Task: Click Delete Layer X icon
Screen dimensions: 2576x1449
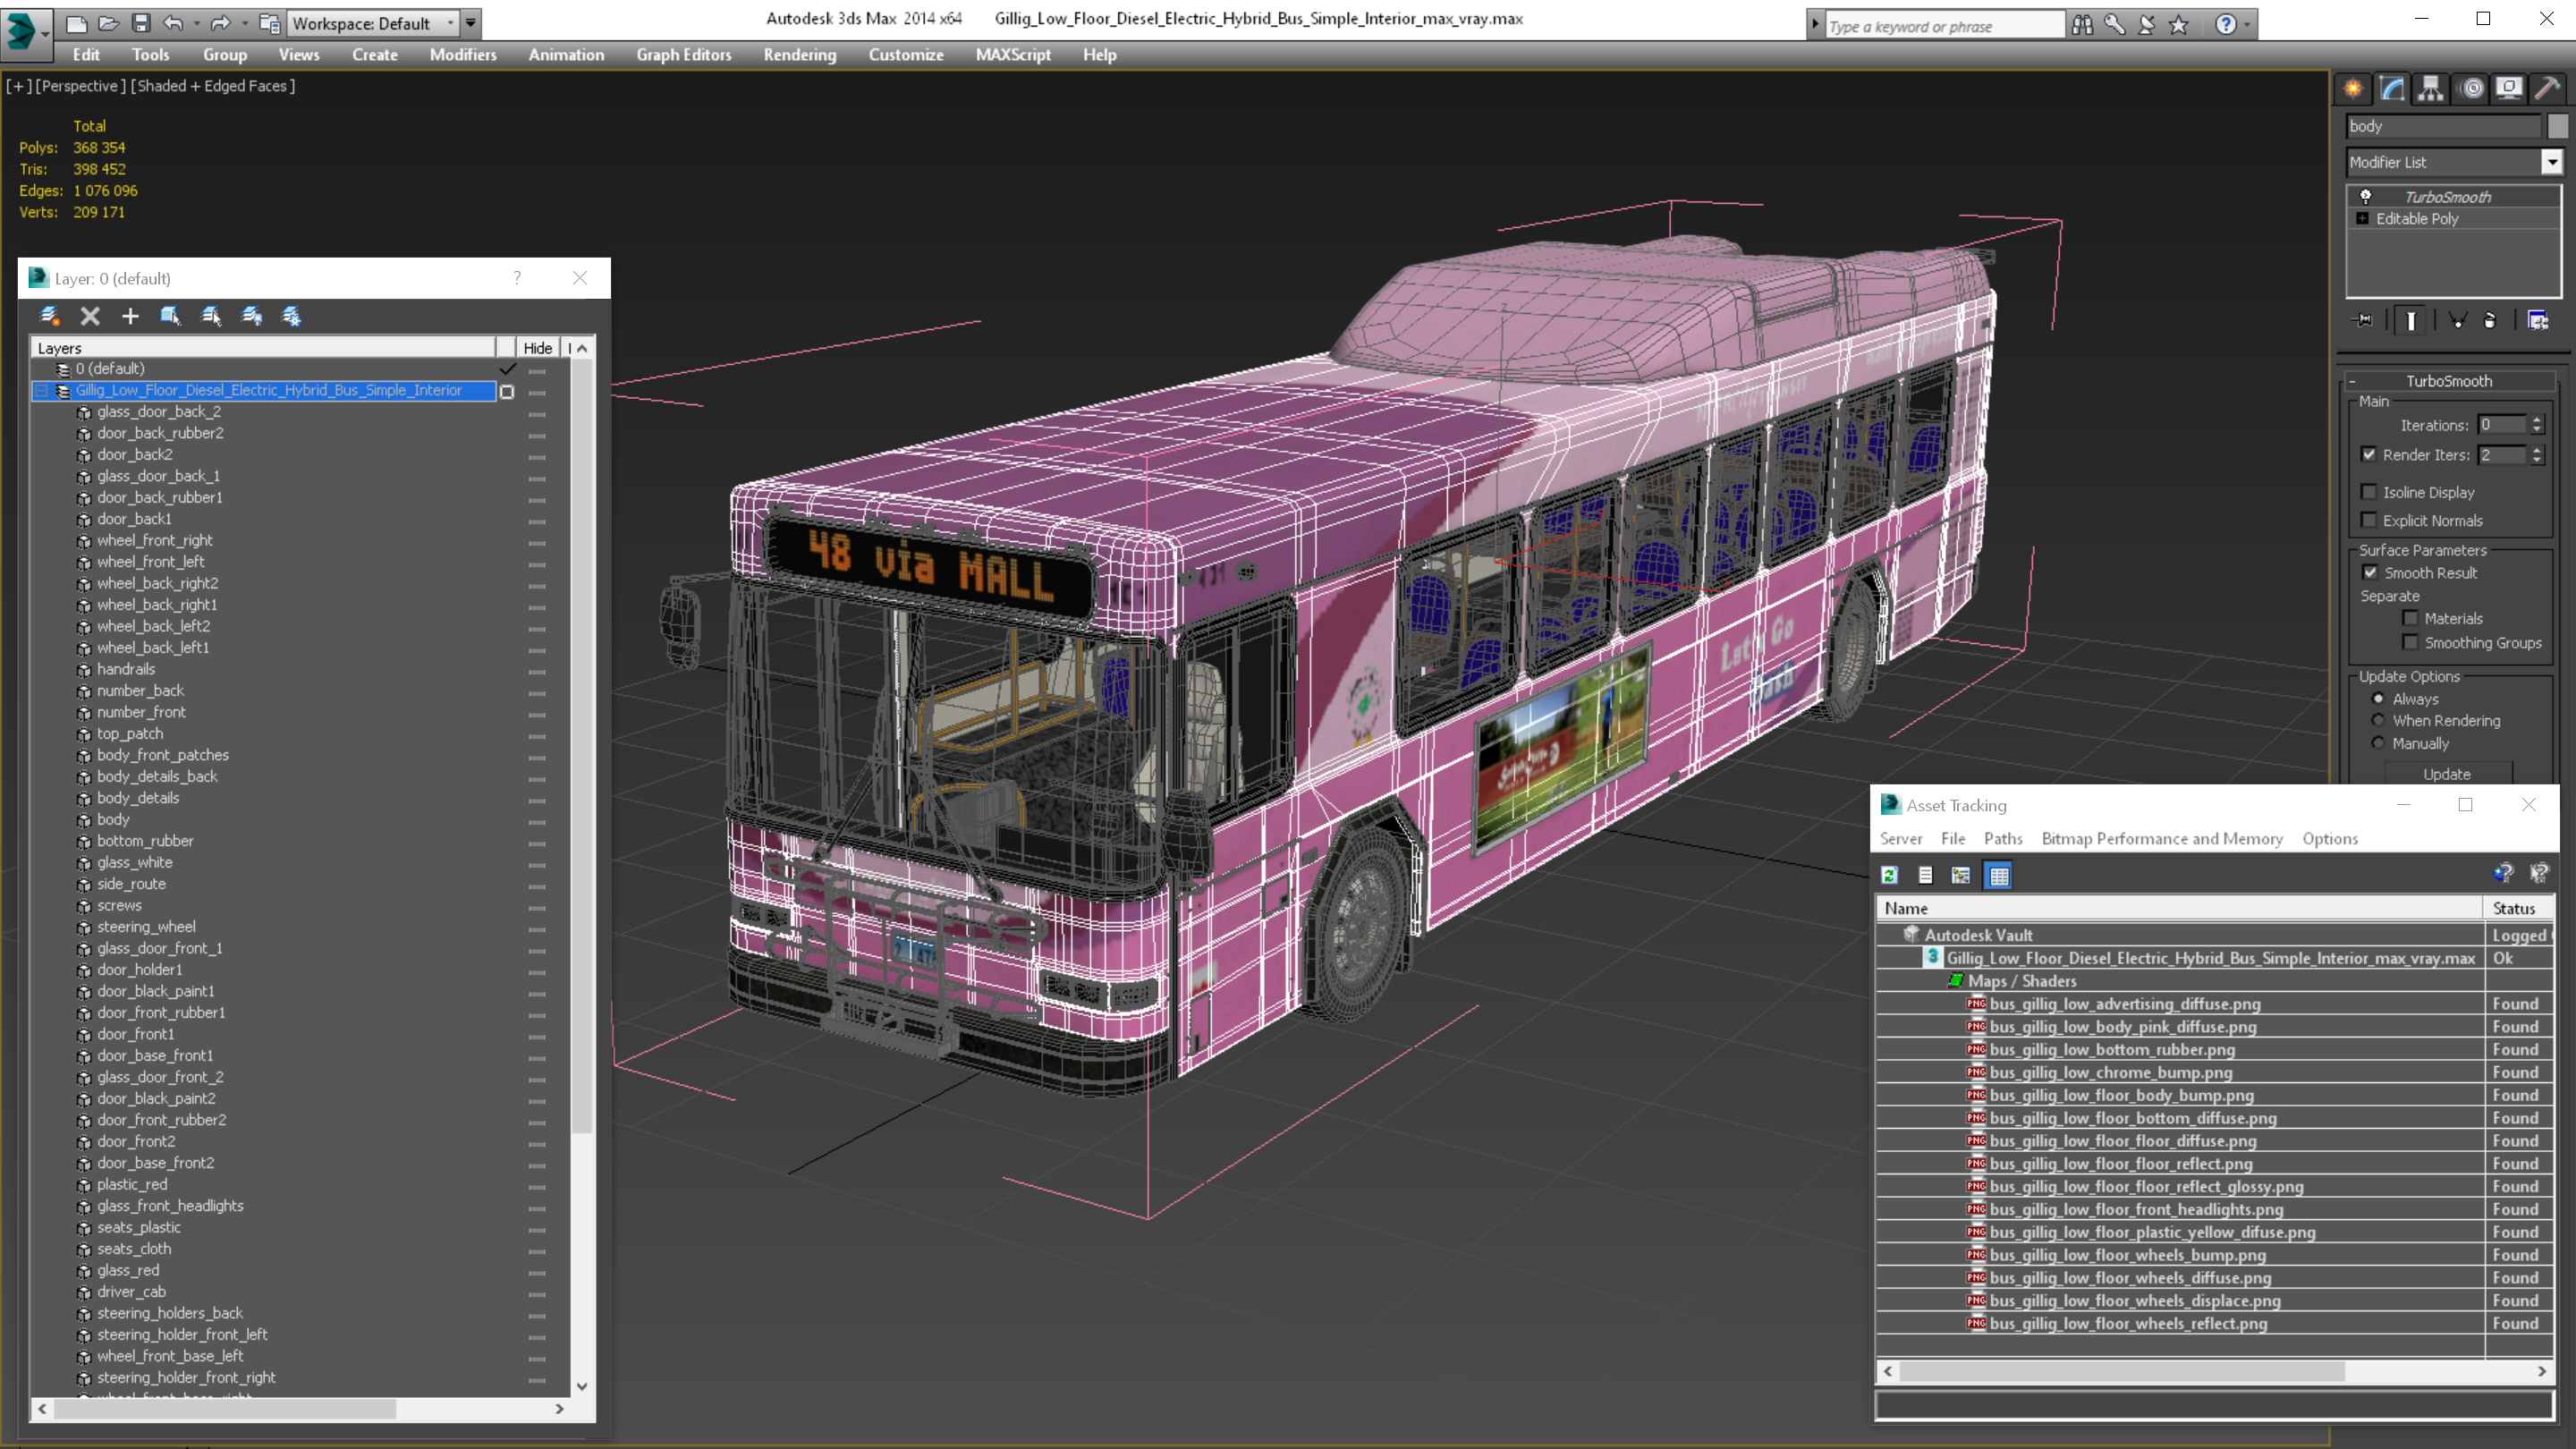Action: tap(90, 316)
